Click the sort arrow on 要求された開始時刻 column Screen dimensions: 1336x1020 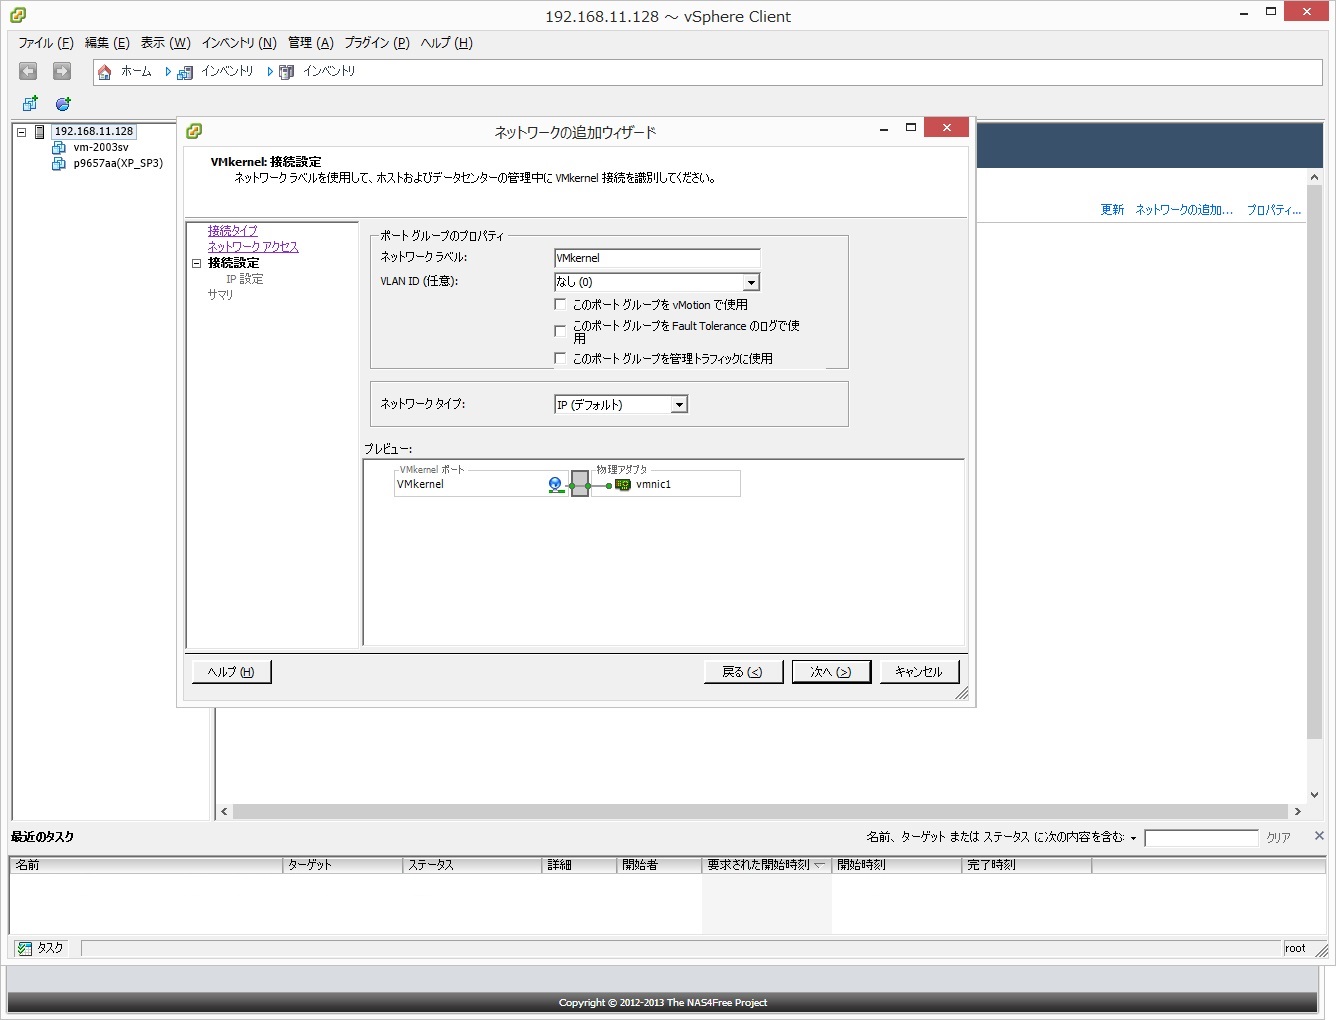click(819, 865)
